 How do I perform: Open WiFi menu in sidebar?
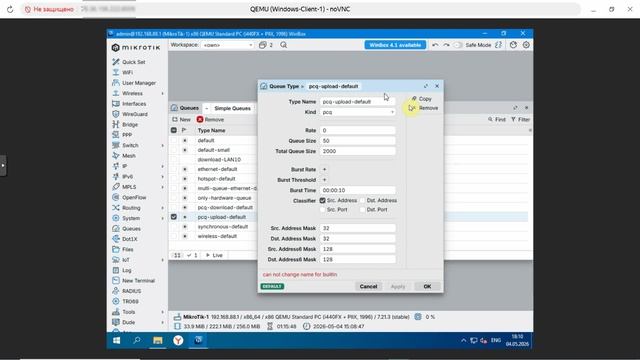pyautogui.click(x=127, y=72)
